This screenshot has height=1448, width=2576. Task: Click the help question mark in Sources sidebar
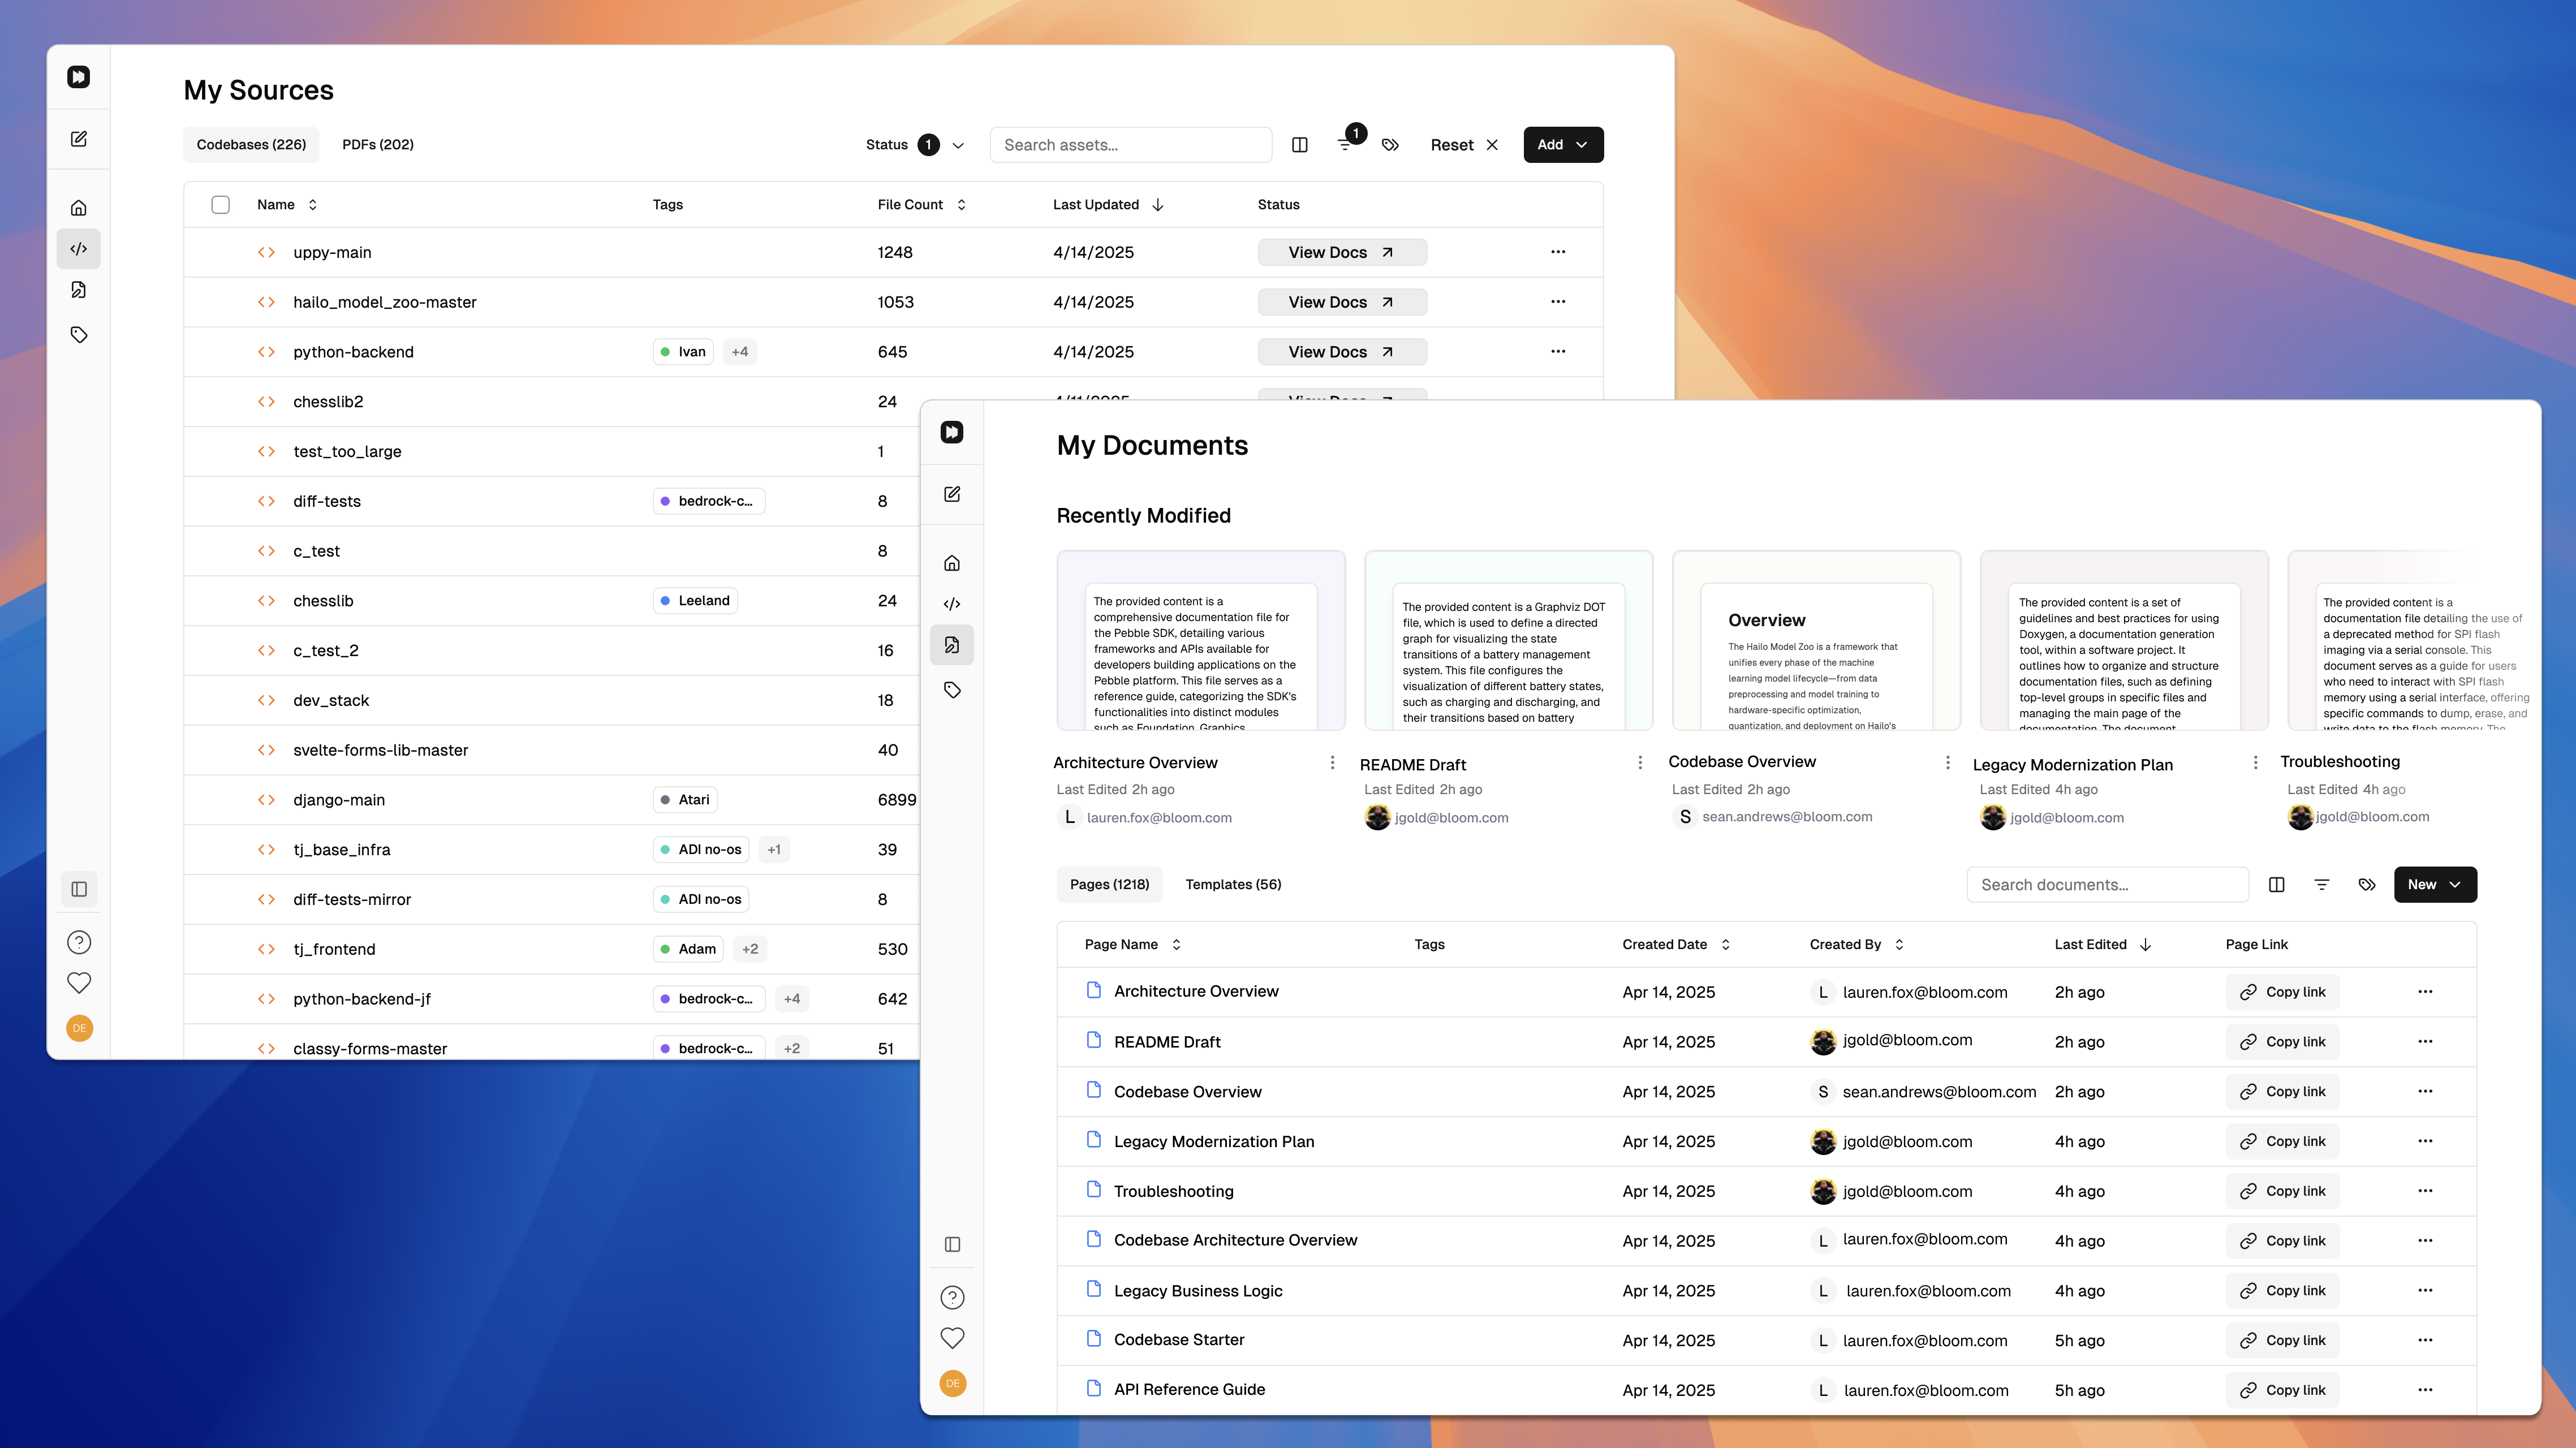tap(79, 942)
